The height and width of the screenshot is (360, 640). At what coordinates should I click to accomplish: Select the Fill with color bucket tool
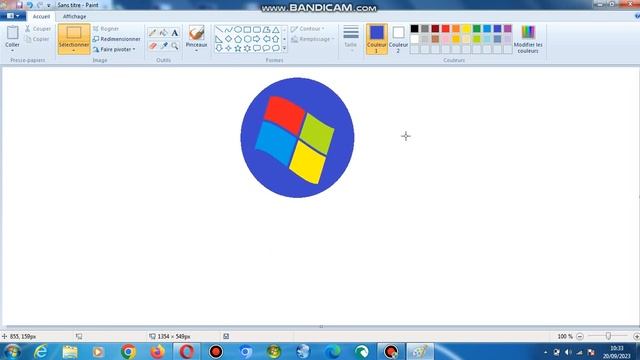(164, 33)
